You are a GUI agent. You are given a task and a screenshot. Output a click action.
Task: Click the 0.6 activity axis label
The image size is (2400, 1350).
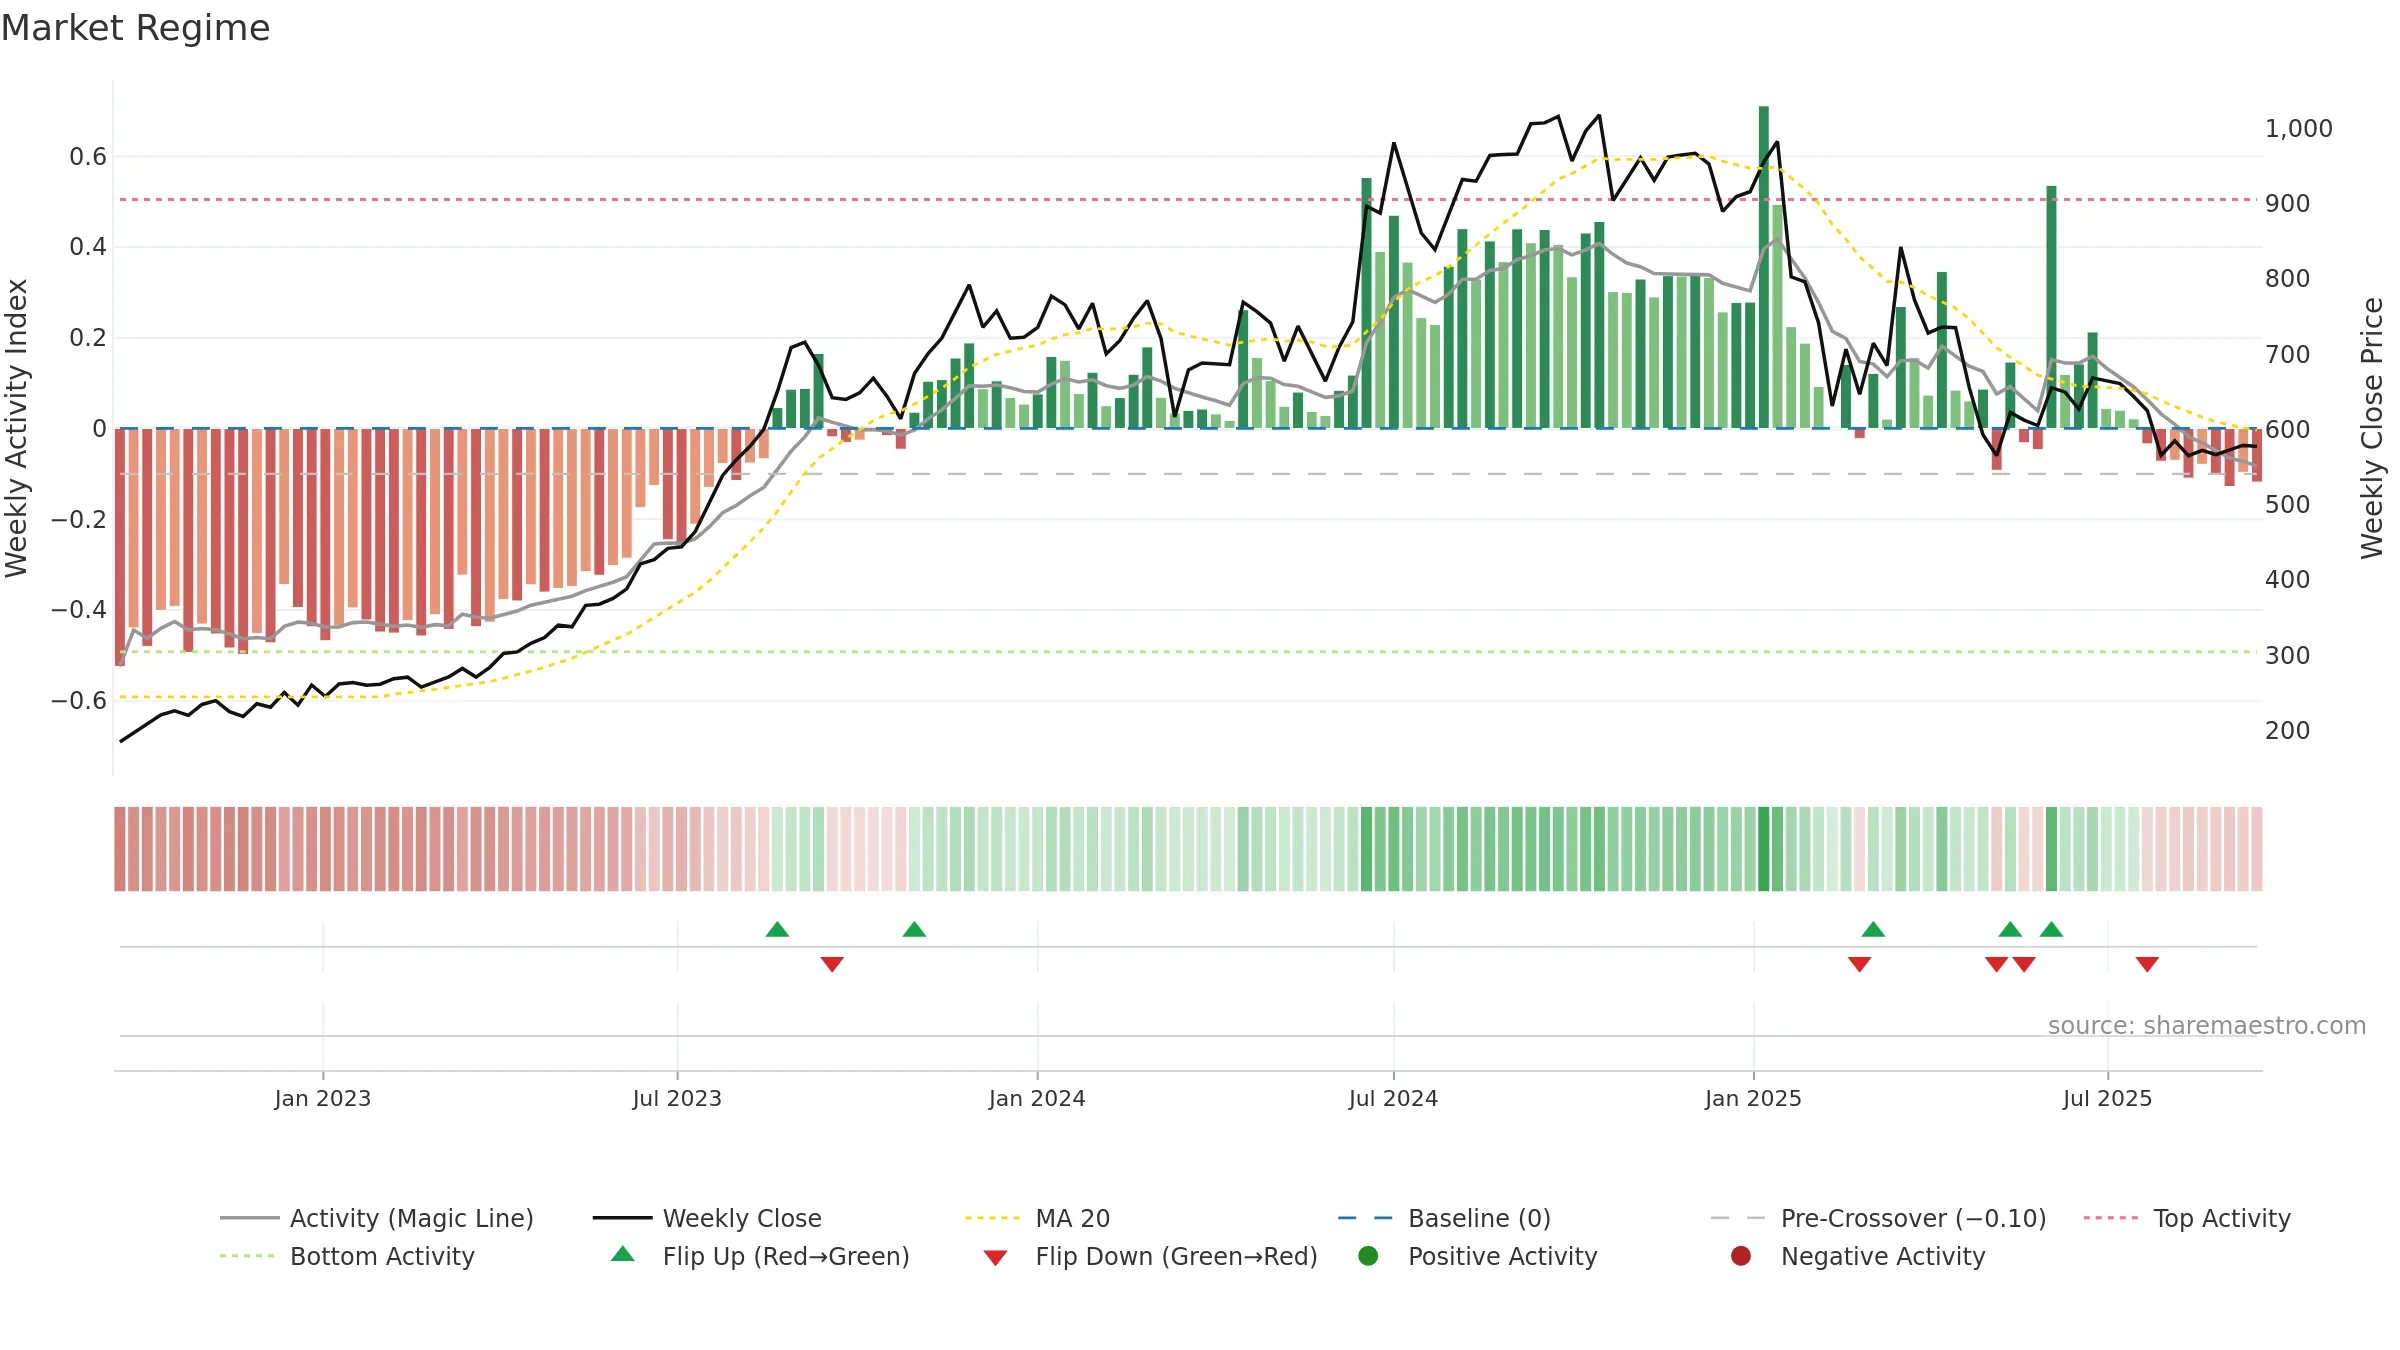coord(88,157)
